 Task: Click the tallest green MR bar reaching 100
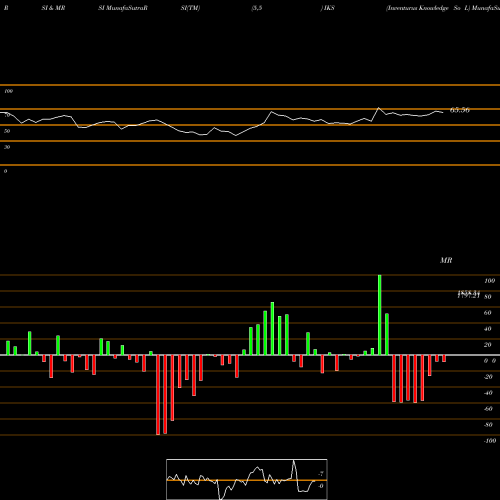pos(380,315)
